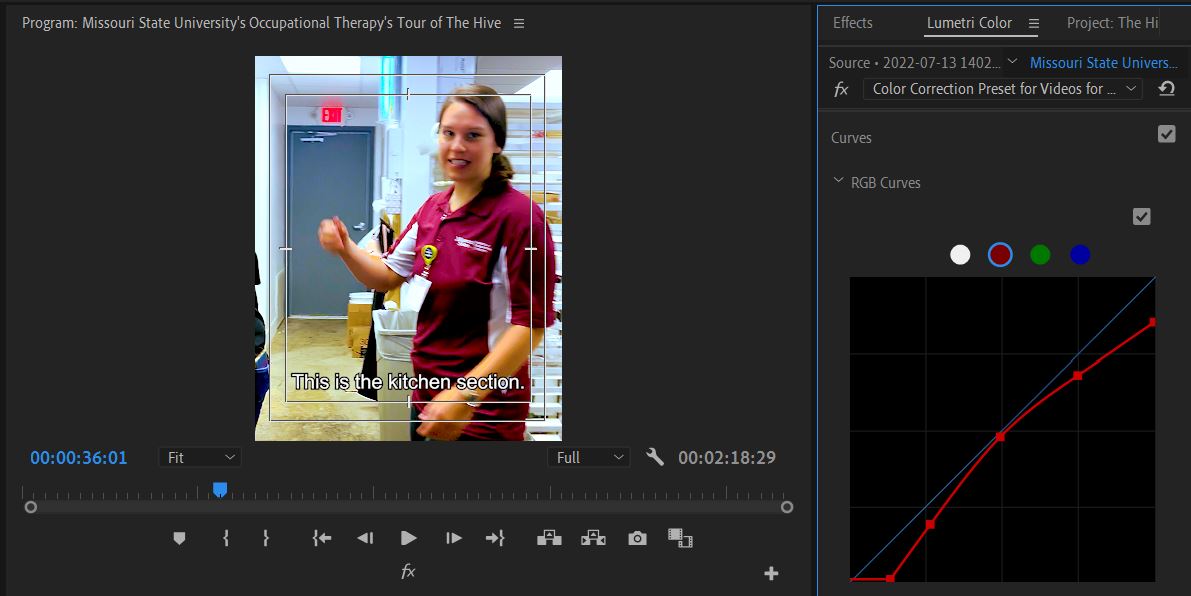Click the Lift button
The height and width of the screenshot is (596, 1191).
(x=549, y=538)
